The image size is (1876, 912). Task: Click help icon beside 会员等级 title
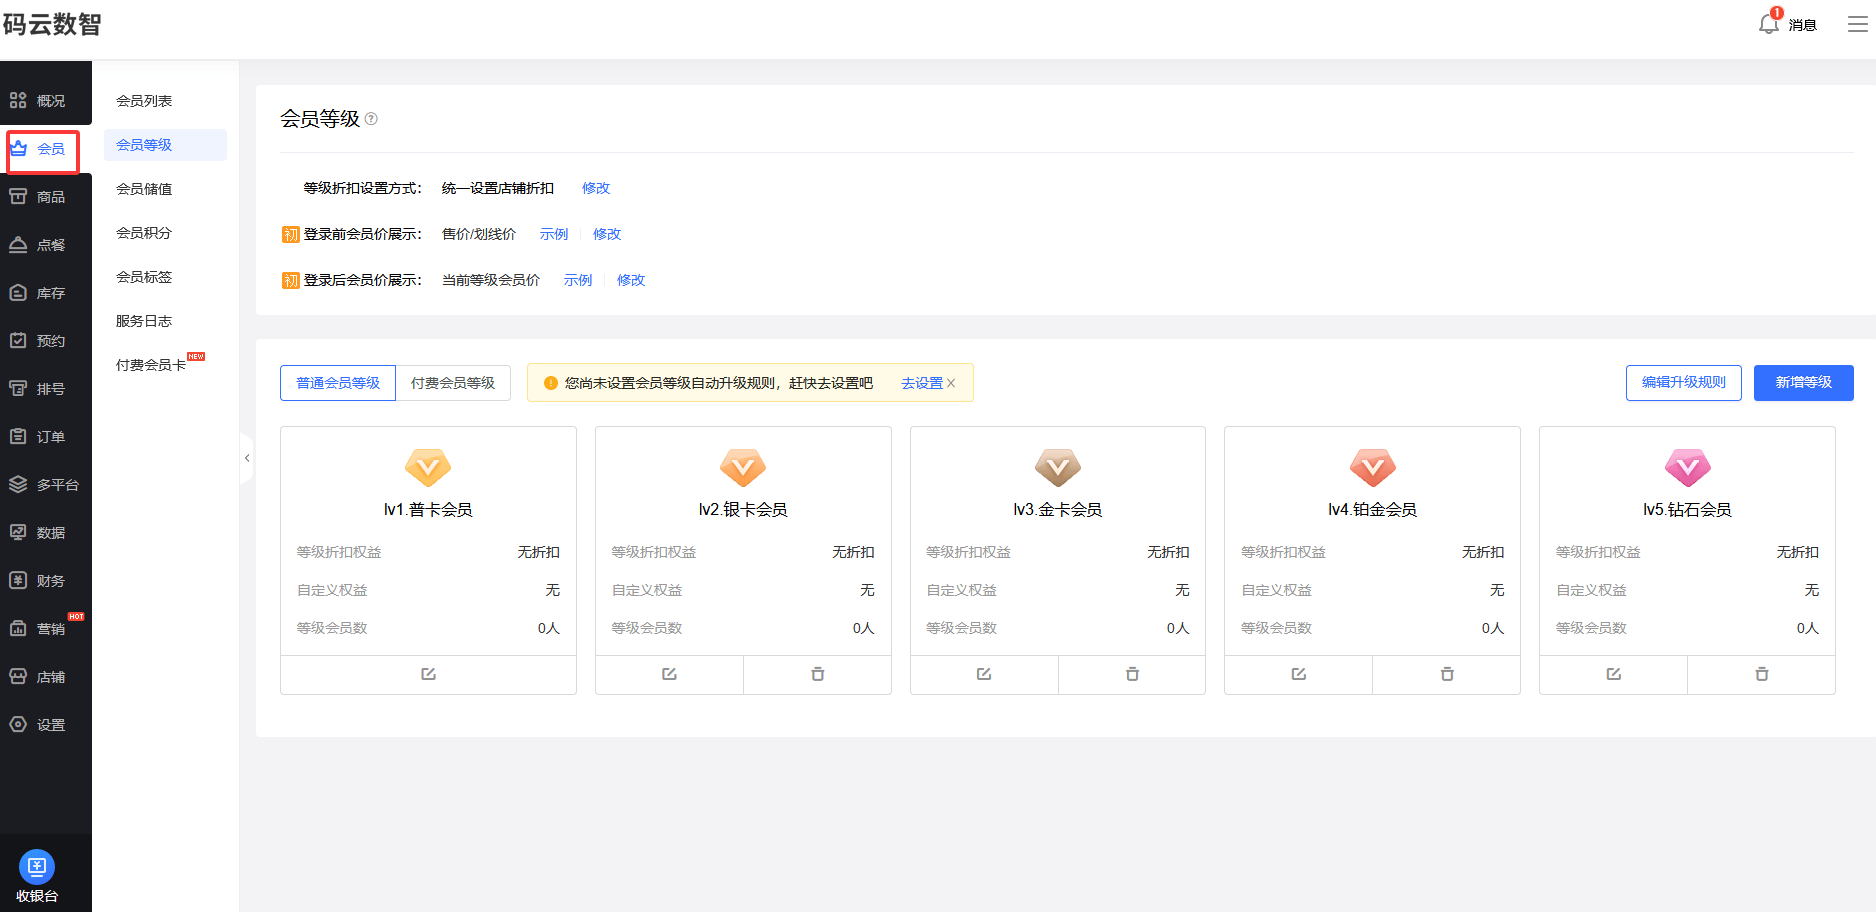coord(371,119)
